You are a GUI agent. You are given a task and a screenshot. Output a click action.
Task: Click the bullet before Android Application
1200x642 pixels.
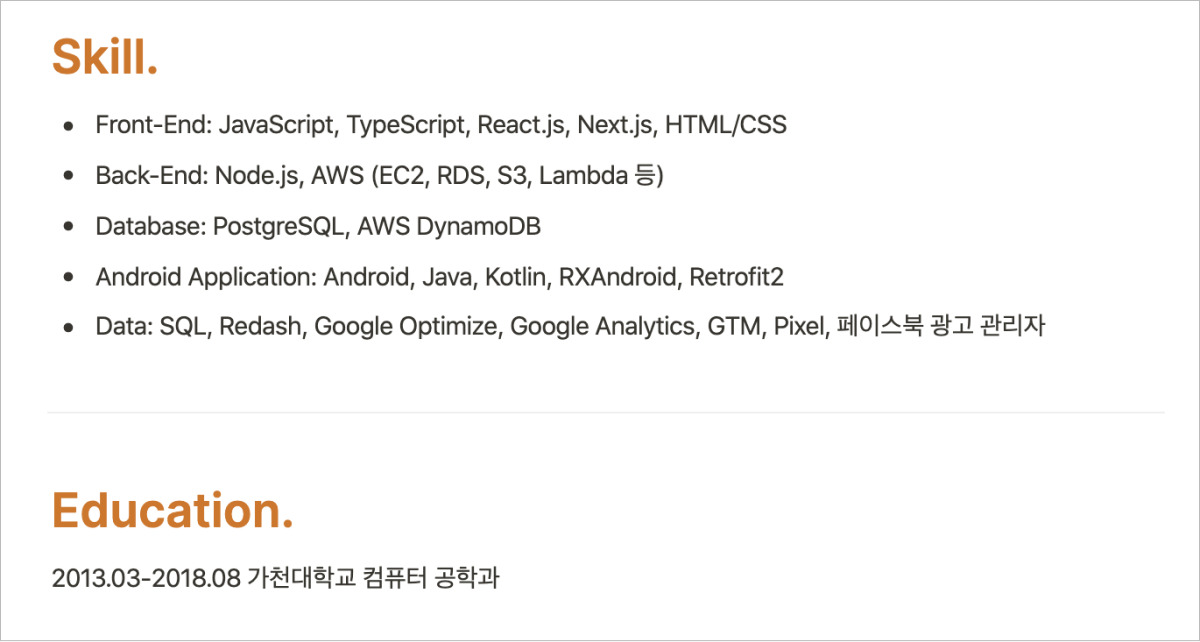point(68,277)
